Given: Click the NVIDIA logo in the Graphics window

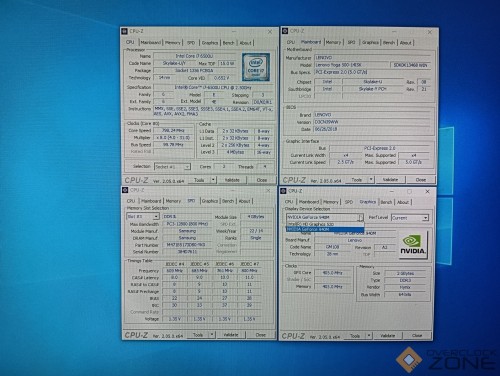Looking at the screenshot, I should click(413, 245).
